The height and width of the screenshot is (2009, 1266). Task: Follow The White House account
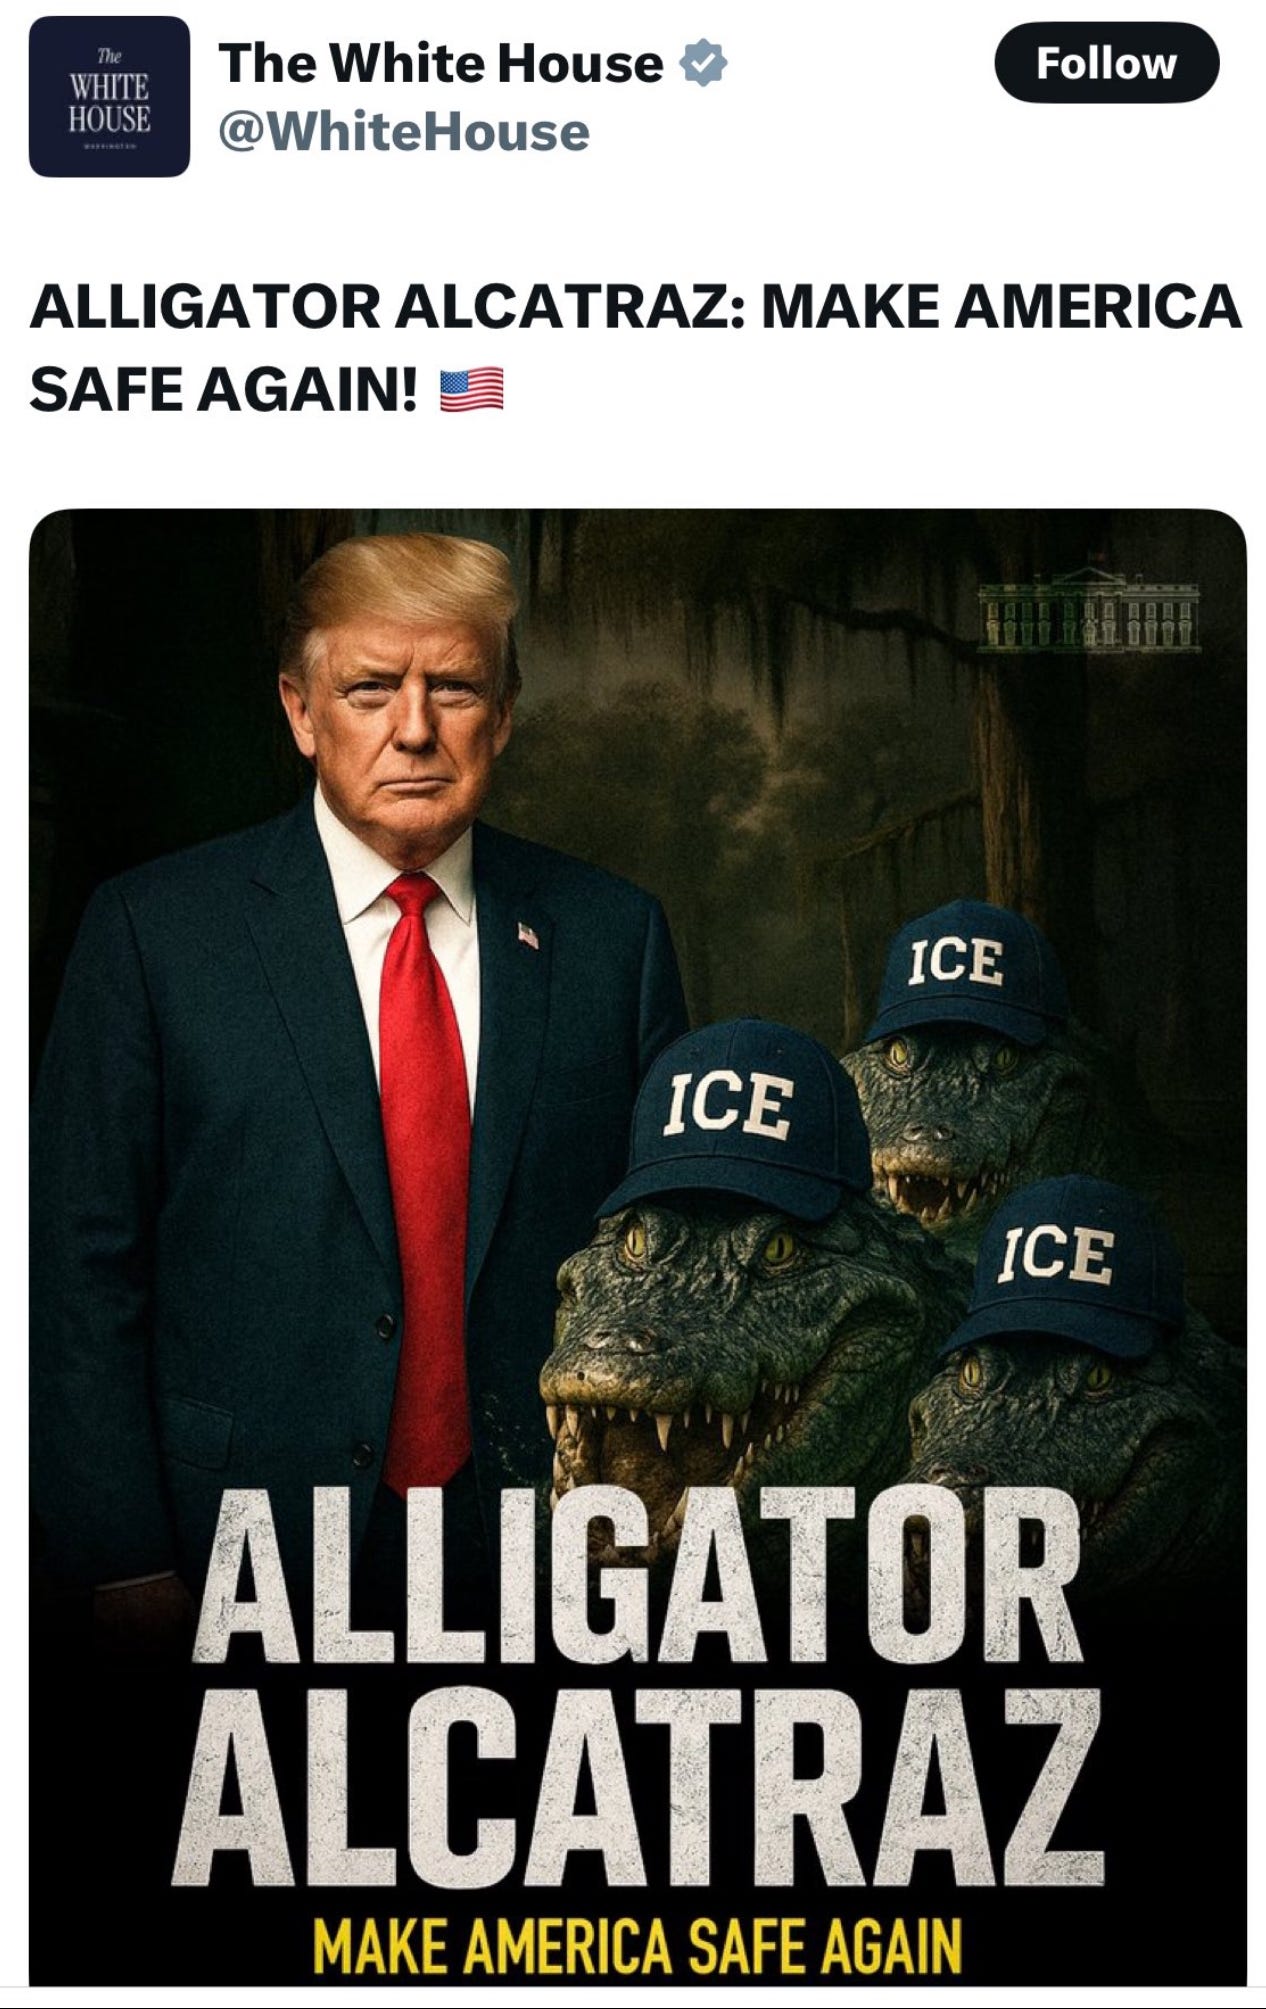pos(1106,63)
